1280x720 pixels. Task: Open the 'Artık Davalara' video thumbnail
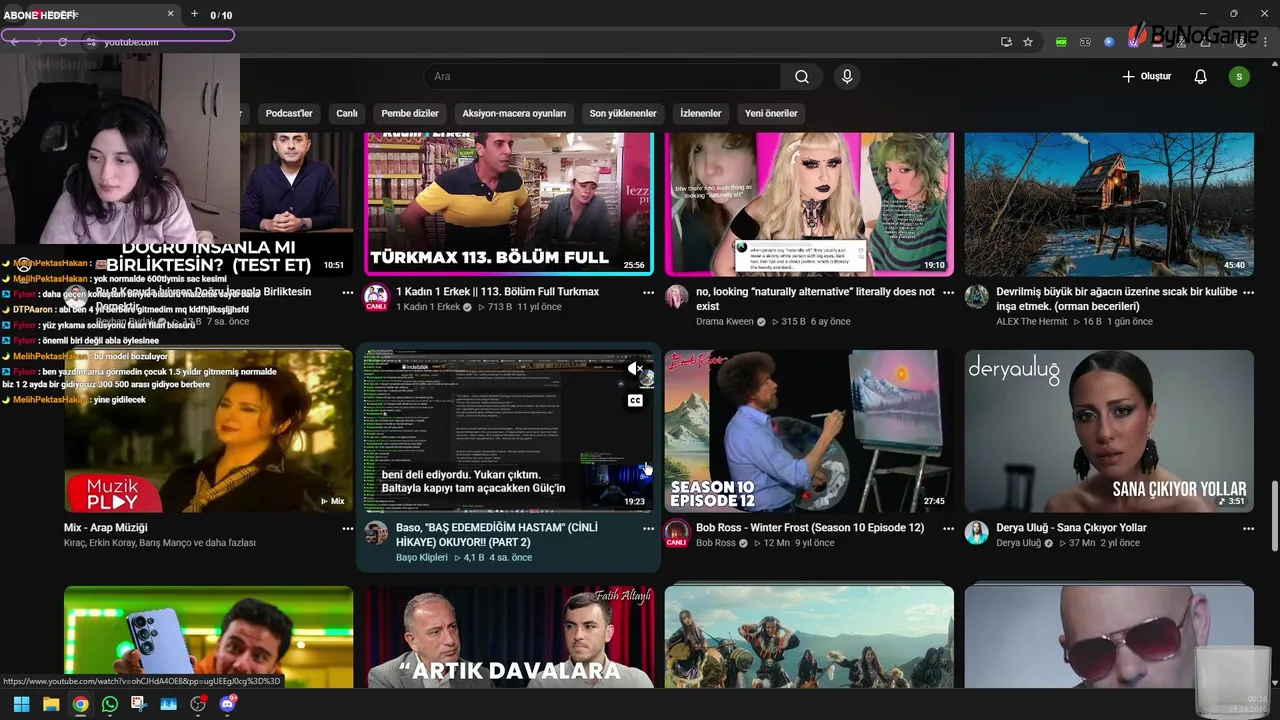(x=508, y=637)
